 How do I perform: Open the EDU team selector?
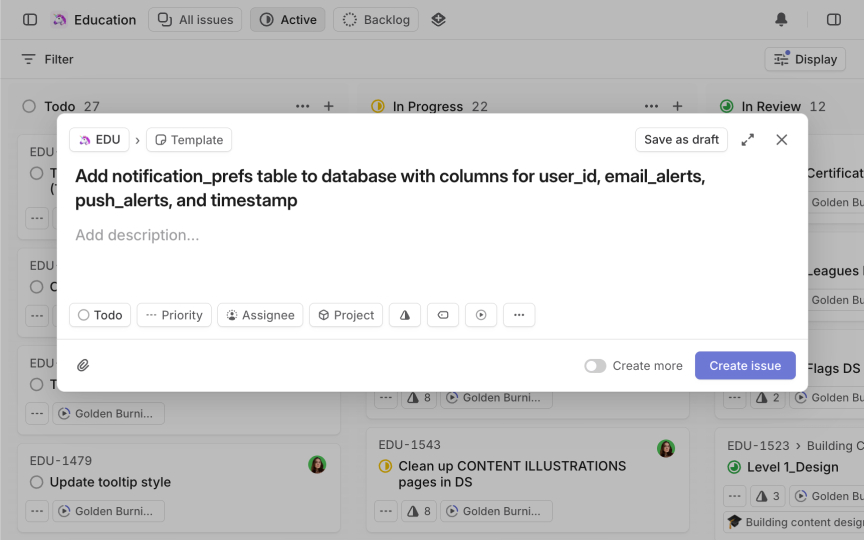pos(99,140)
